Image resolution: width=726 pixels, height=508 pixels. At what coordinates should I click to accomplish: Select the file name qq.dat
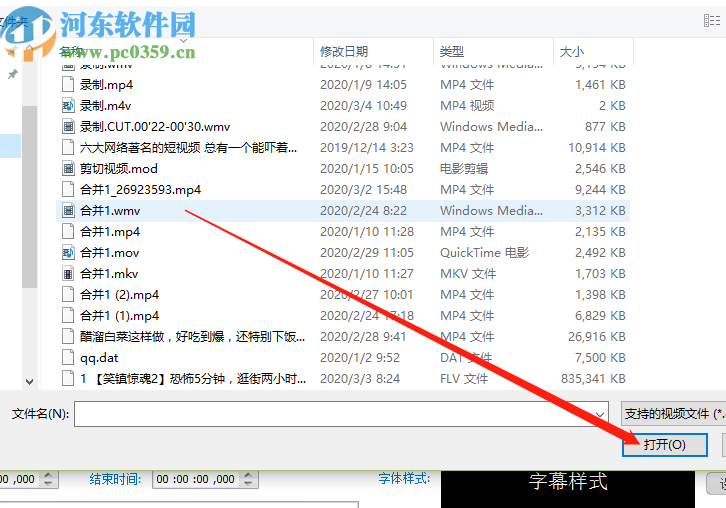99,357
